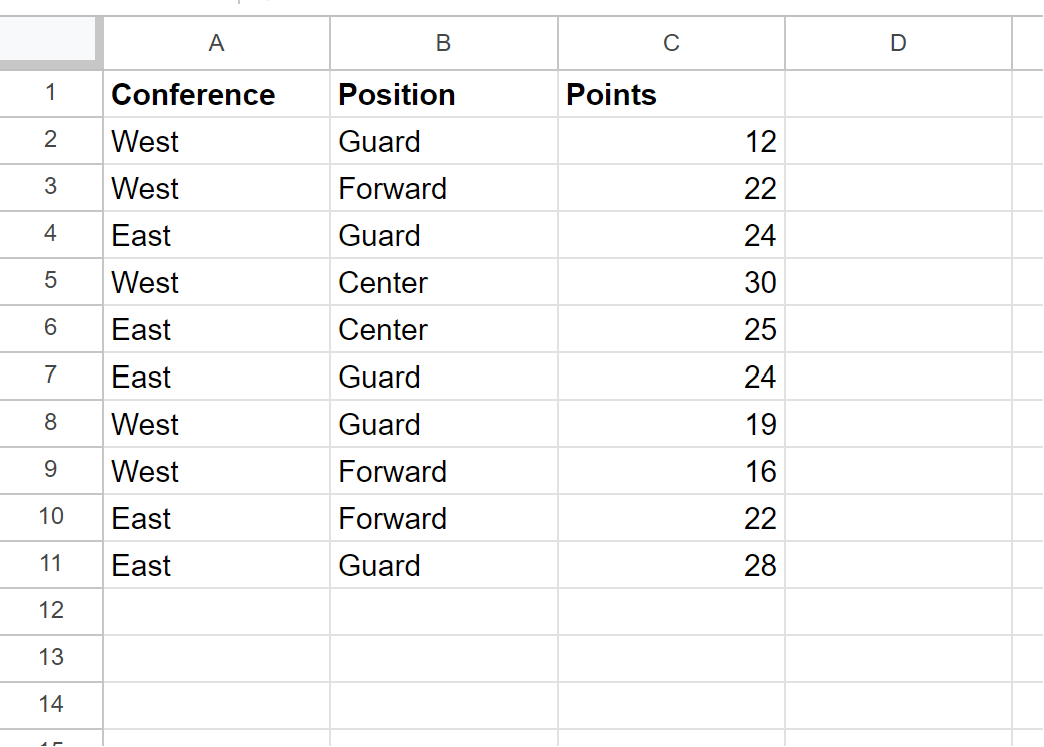This screenshot has height=747, width=1044.
Task: Click the cell showing 30 points
Action: tap(670, 282)
